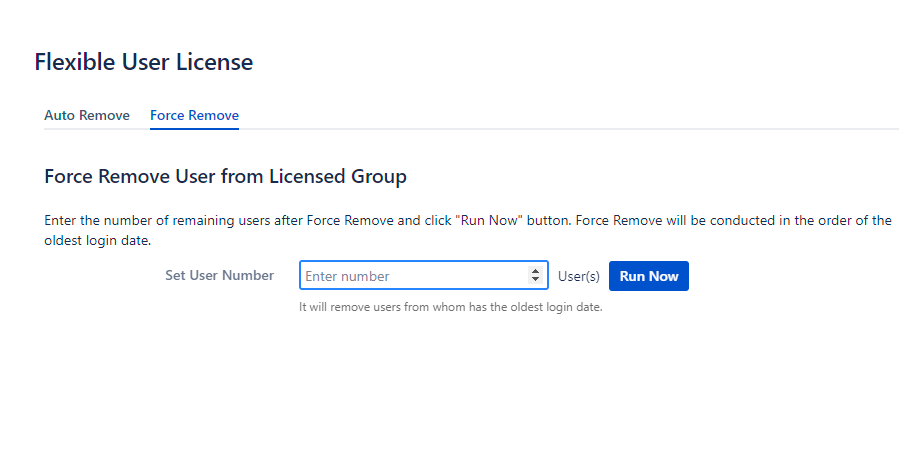Click the Run Now button
Viewport: 920px width, 450px height.
(648, 276)
